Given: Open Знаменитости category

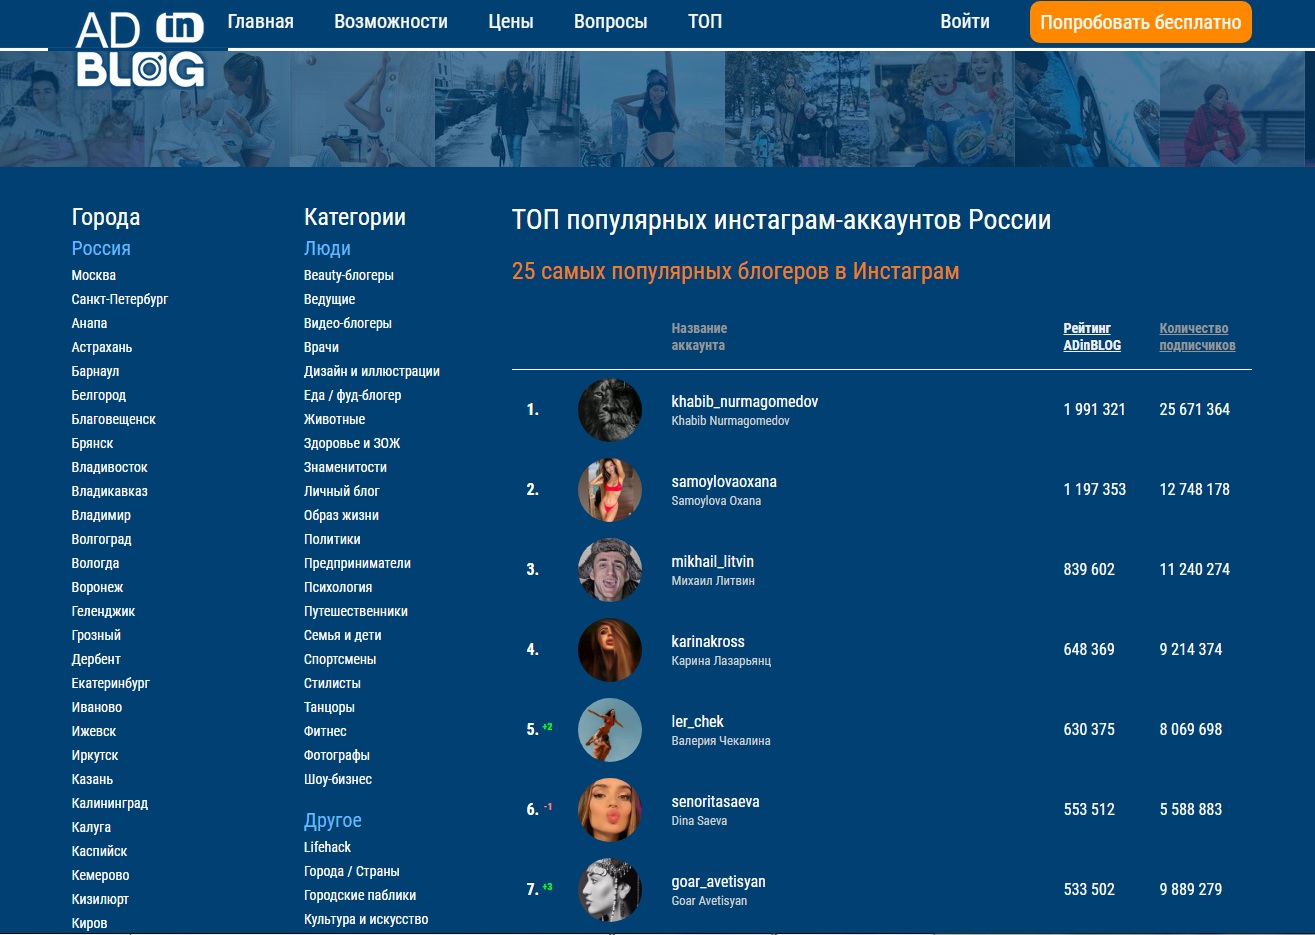Looking at the screenshot, I should [x=345, y=467].
